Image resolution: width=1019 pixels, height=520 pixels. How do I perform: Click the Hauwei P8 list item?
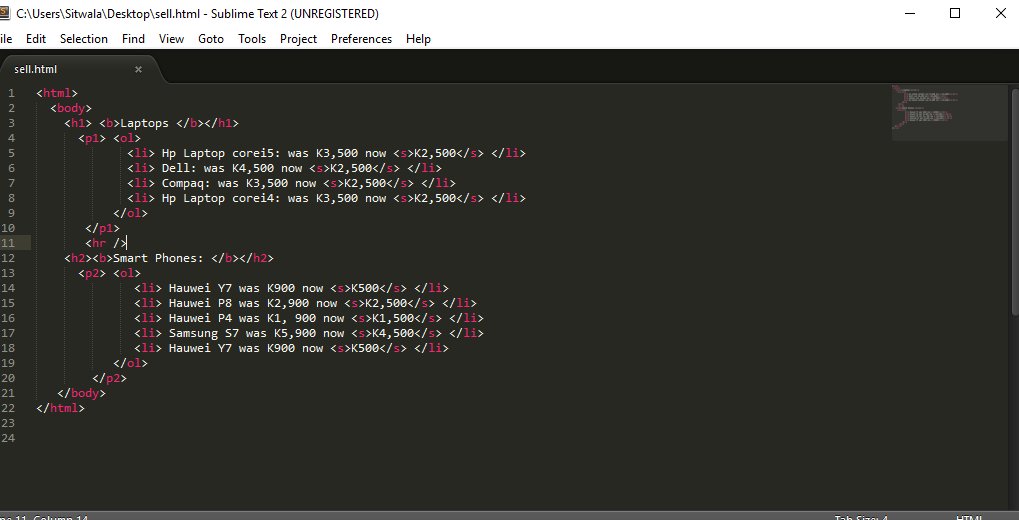pyautogui.click(x=305, y=303)
